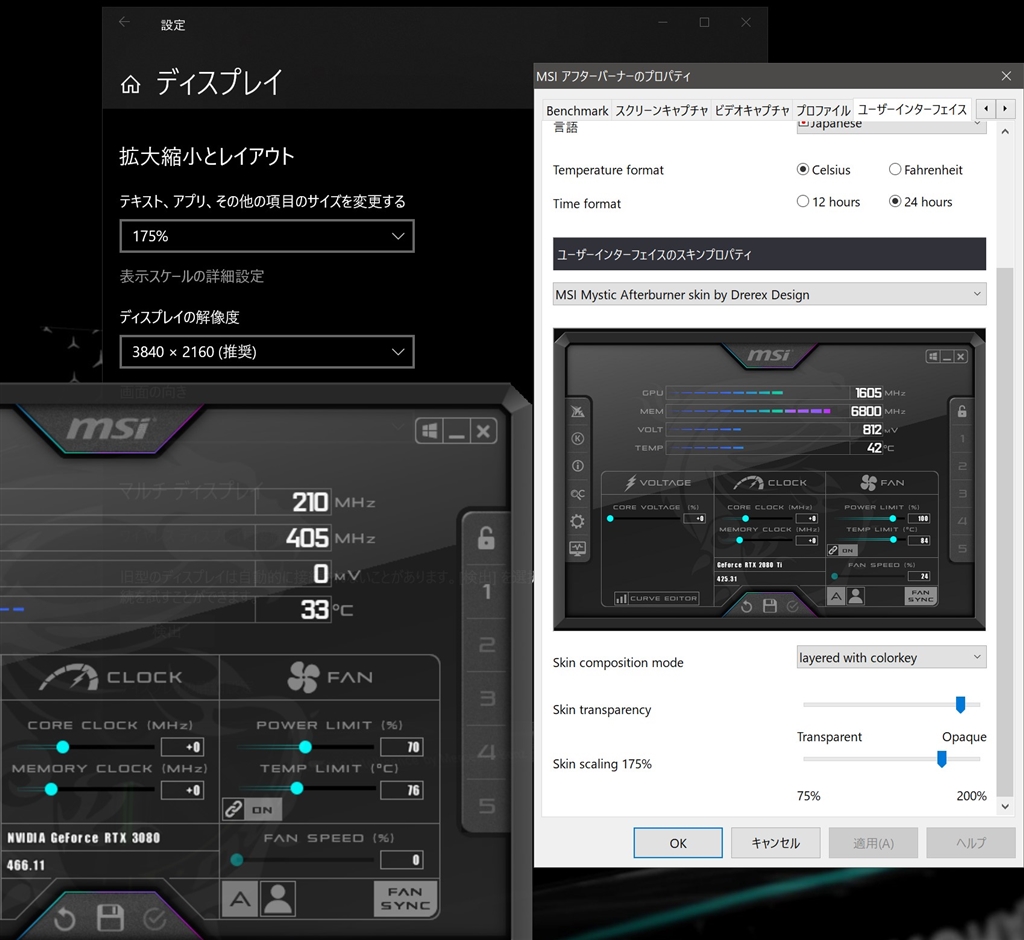Click the Temp Limit slider knob
This screenshot has height=940, width=1024.
pyautogui.click(x=296, y=788)
